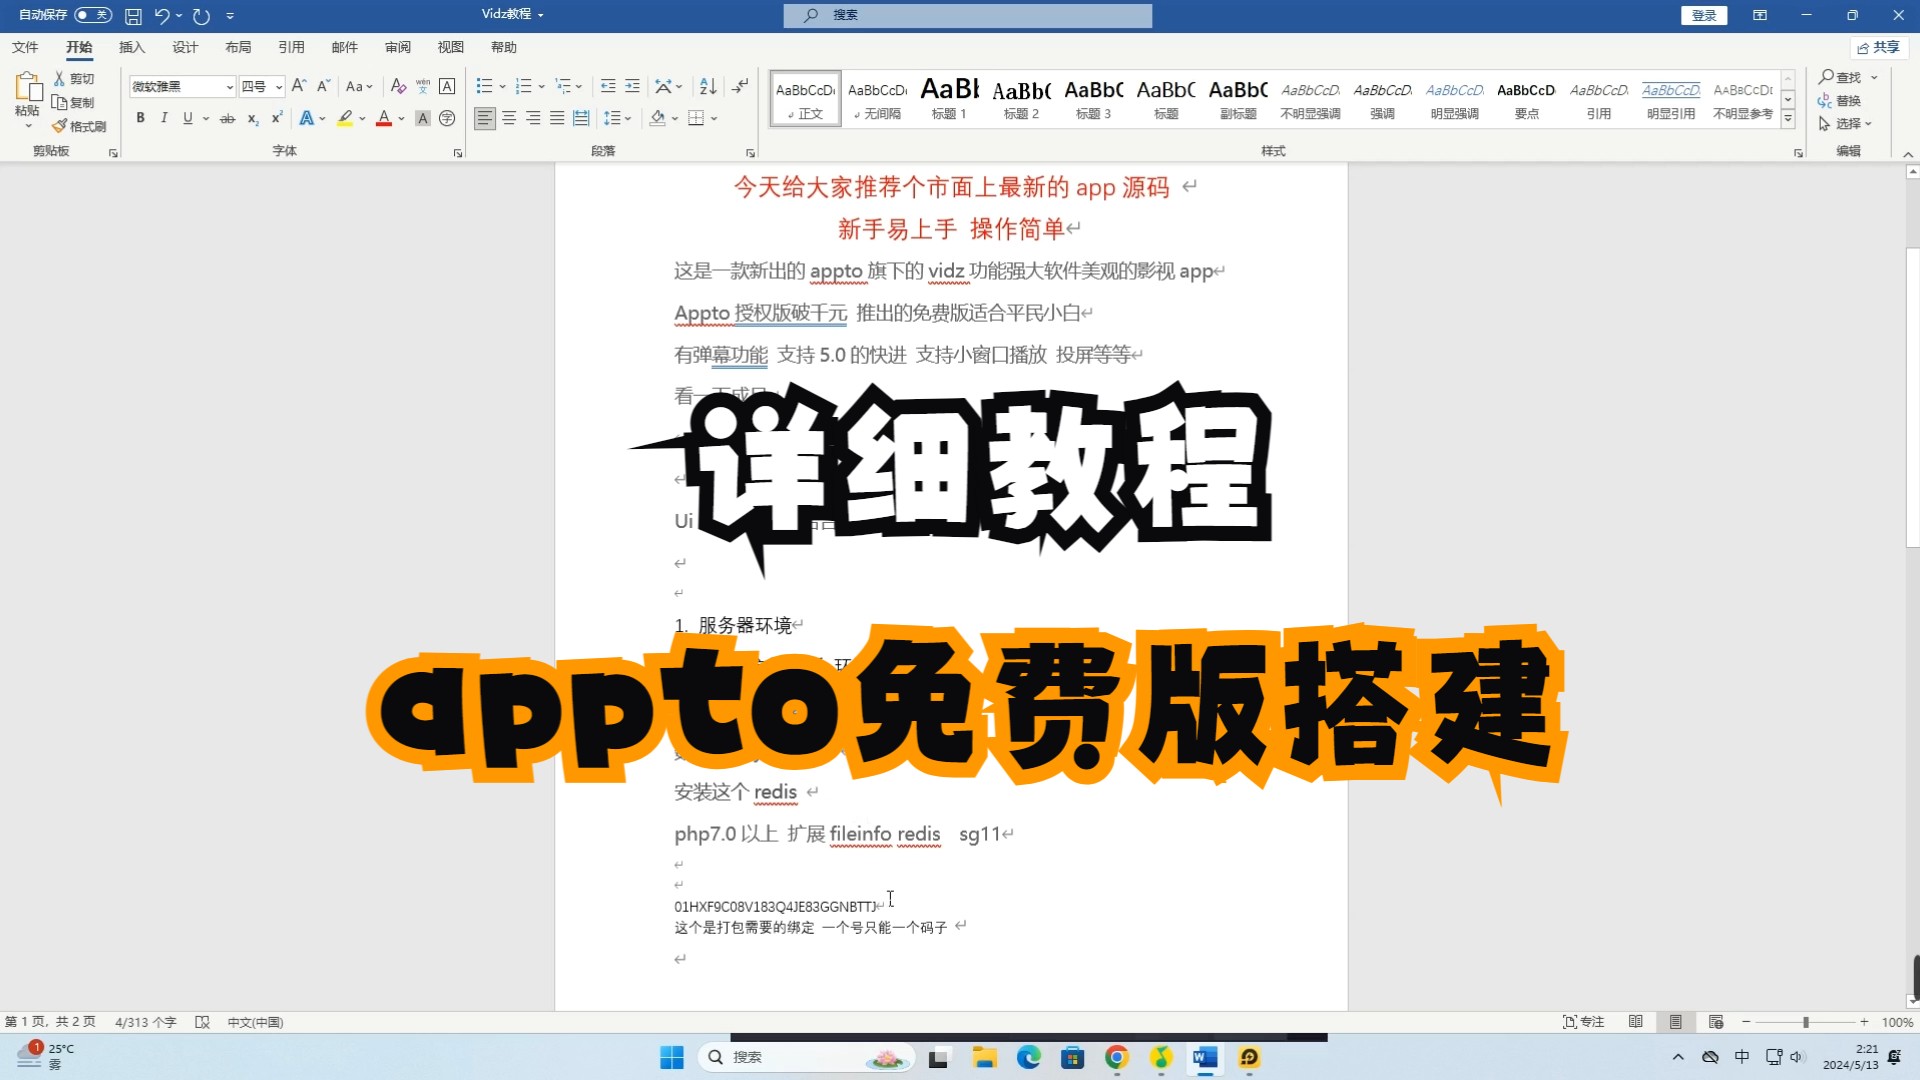This screenshot has width=1920, height=1080.
Task: Switch to the Layout (布局) tab
Action: click(238, 47)
